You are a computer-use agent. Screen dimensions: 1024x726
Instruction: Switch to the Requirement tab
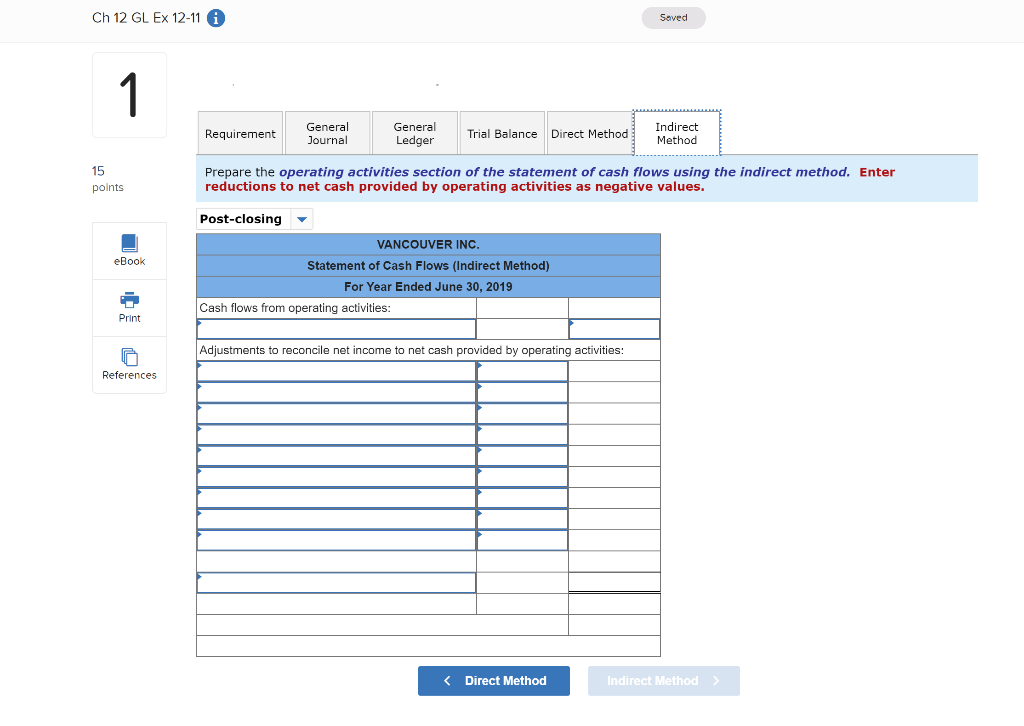point(240,133)
